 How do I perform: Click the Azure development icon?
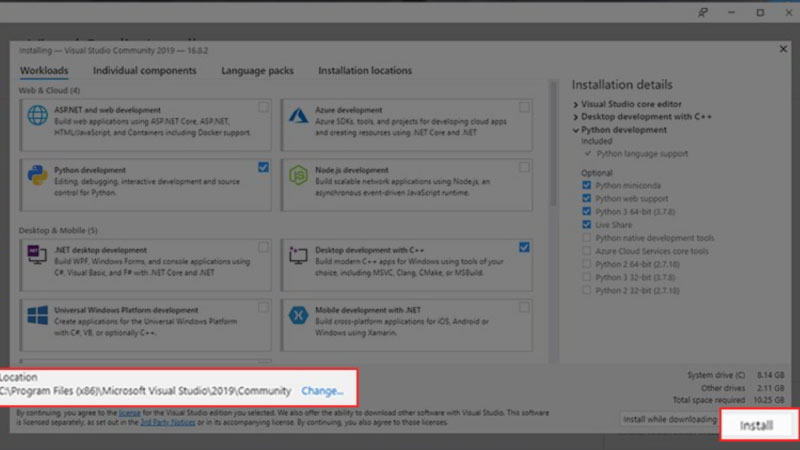click(298, 116)
